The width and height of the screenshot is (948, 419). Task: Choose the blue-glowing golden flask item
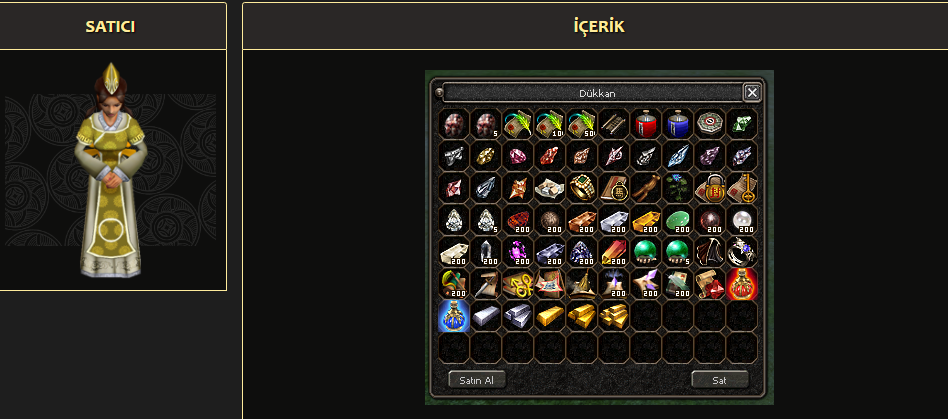454,316
